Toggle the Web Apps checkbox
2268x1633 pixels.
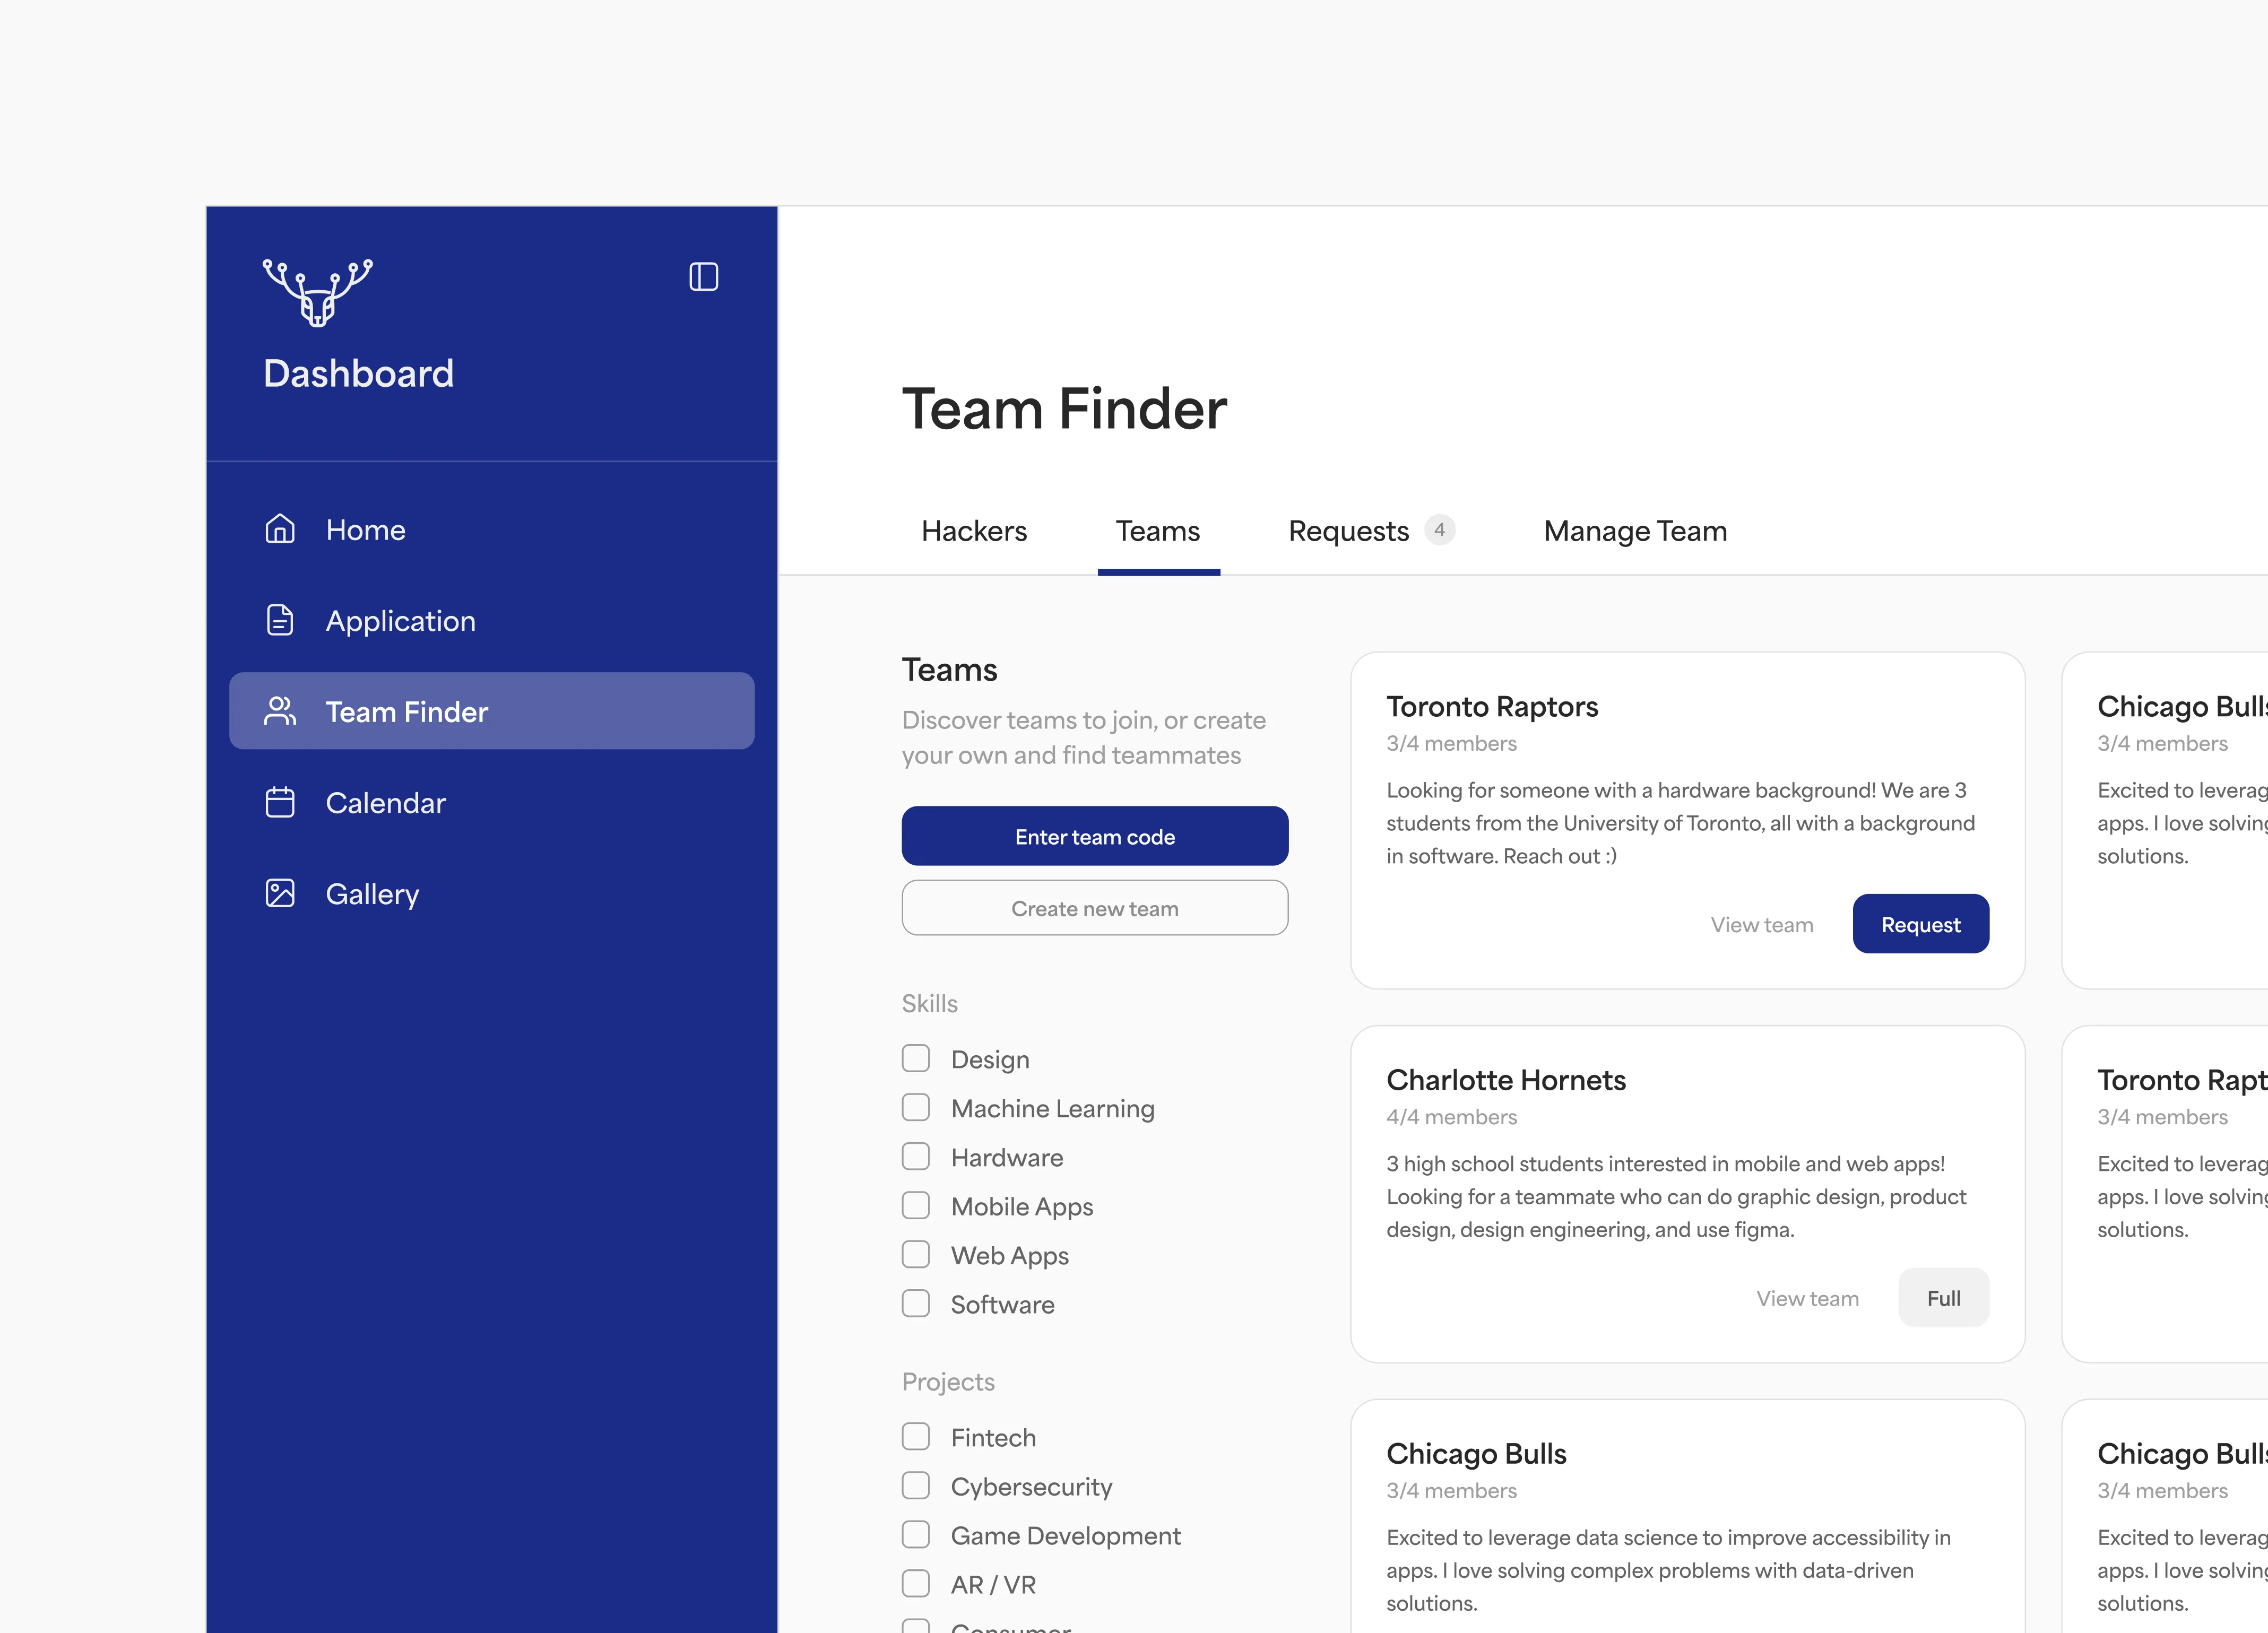click(916, 1254)
